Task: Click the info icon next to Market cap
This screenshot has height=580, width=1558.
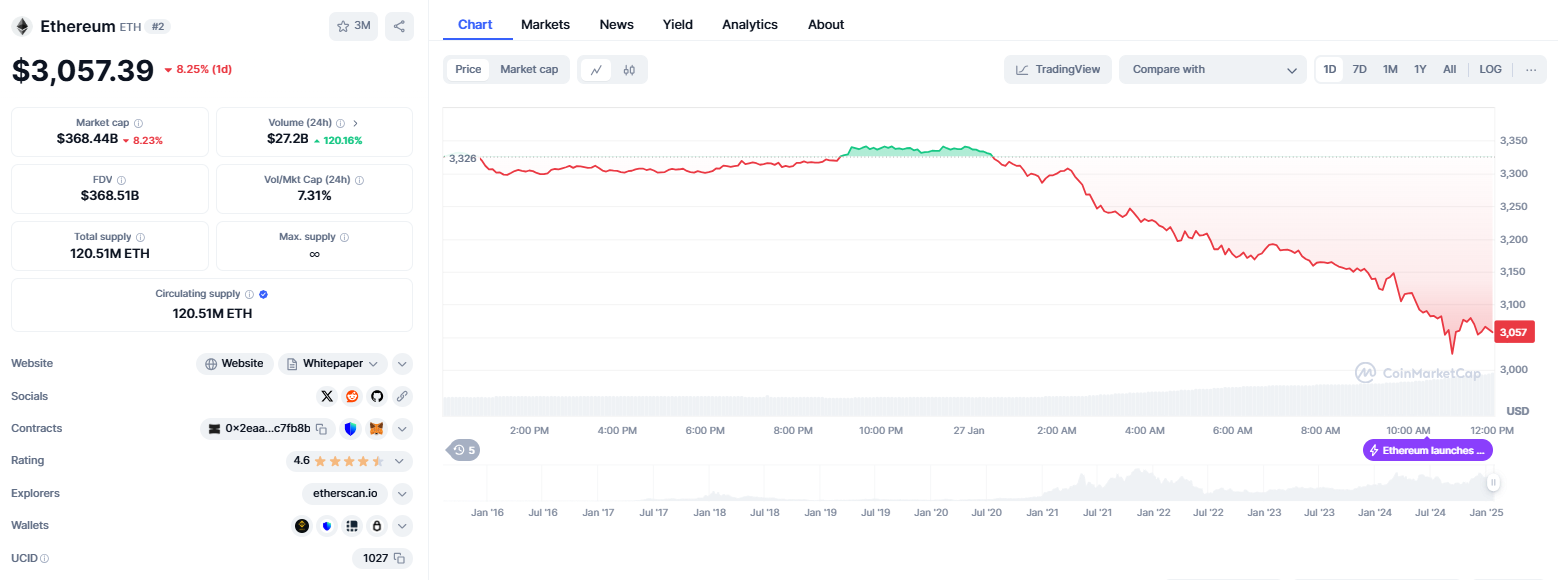Action: [x=138, y=123]
